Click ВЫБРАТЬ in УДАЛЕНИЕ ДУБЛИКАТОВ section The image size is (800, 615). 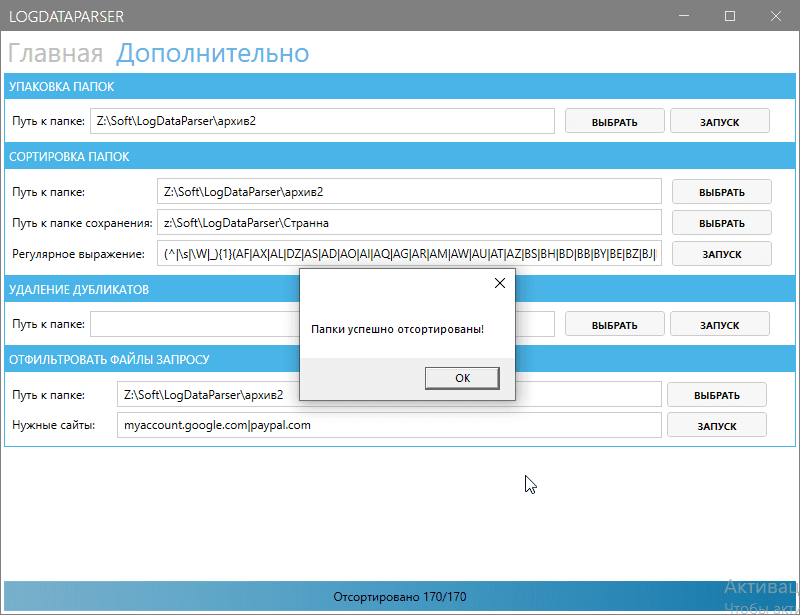[x=614, y=323]
